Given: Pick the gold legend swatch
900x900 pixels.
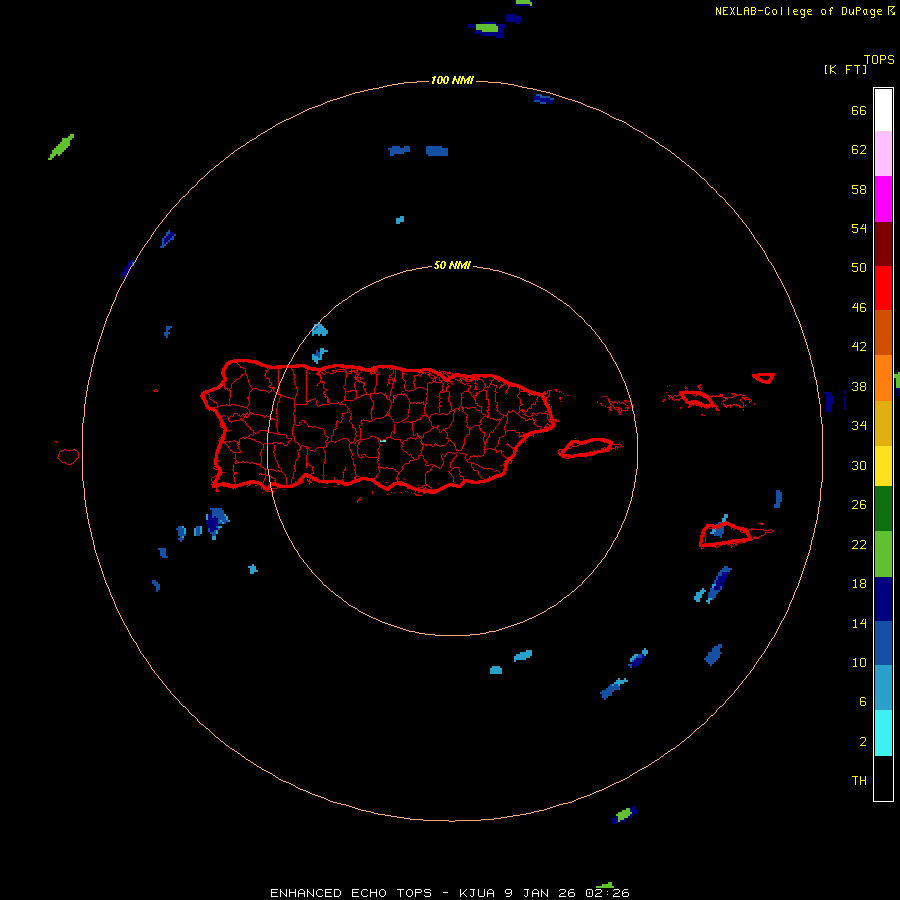Looking at the screenshot, I should pyautogui.click(x=883, y=424).
